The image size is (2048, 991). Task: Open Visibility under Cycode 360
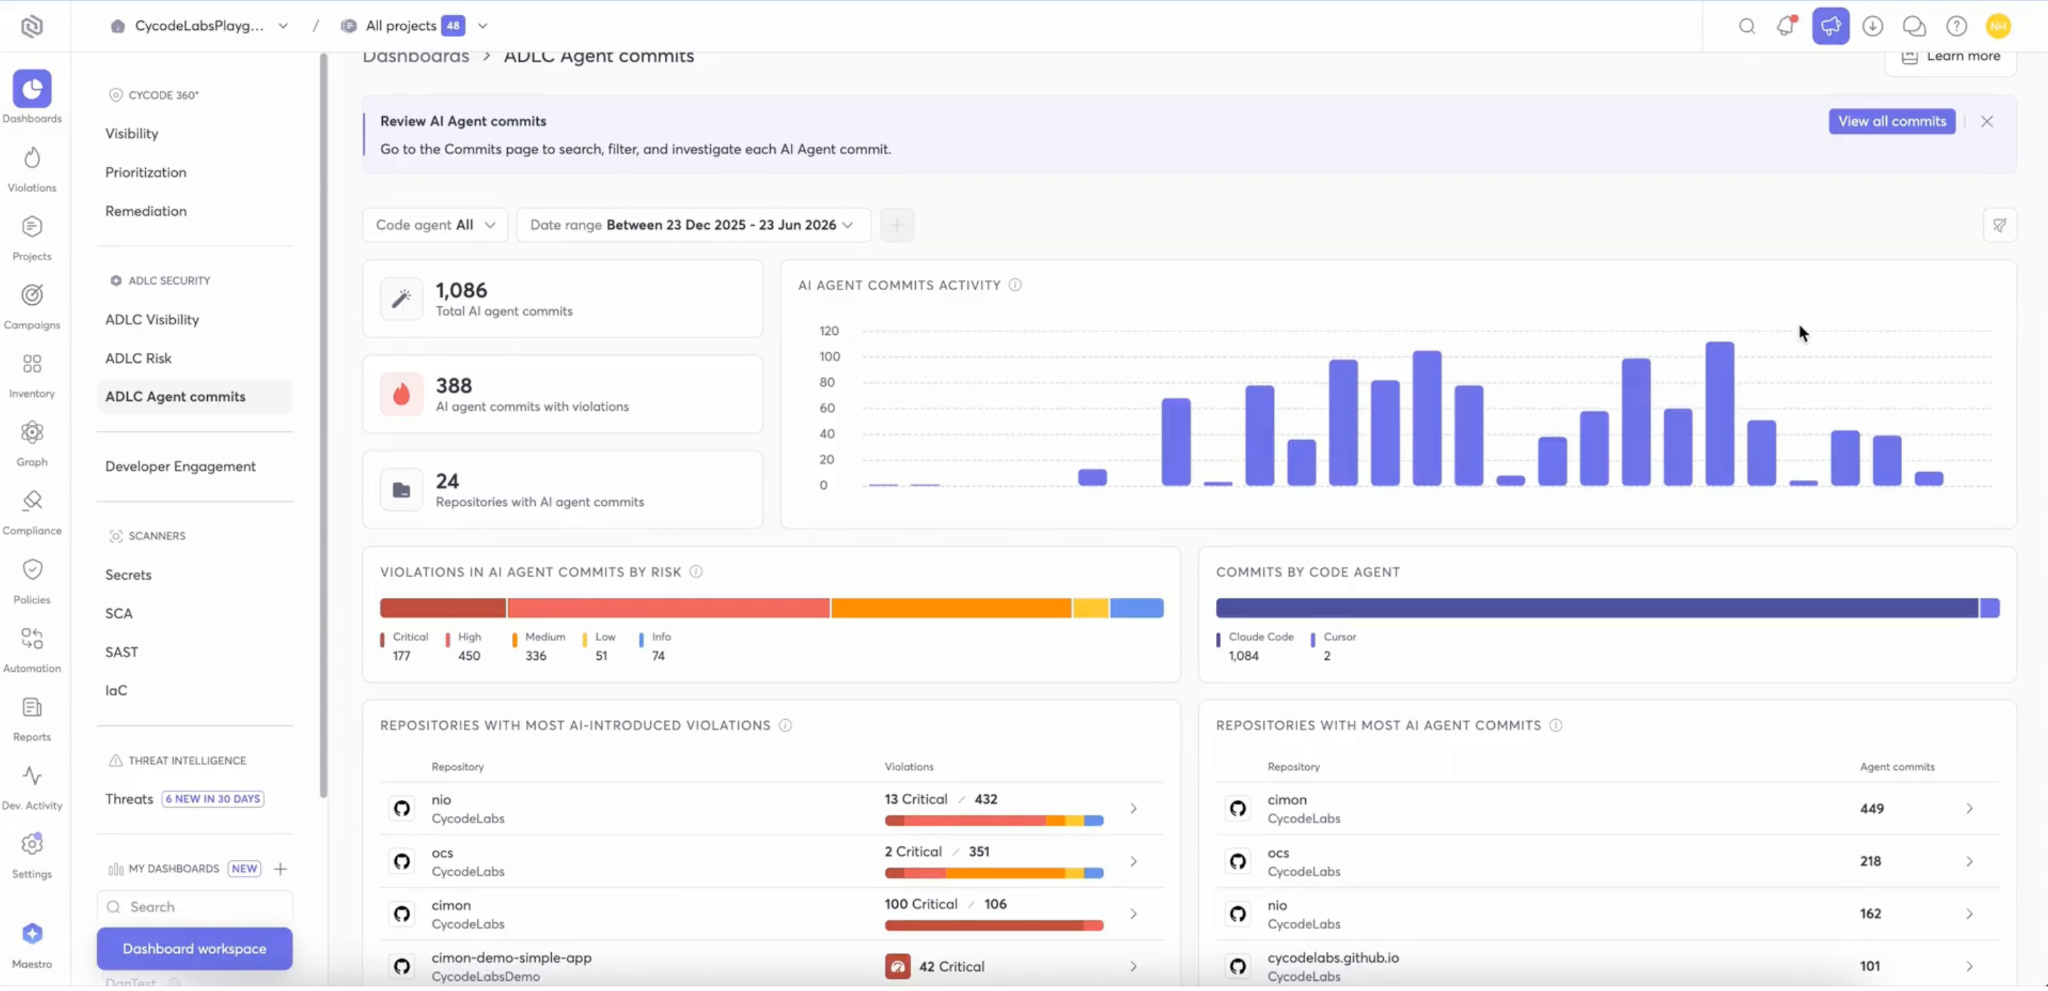132,134
